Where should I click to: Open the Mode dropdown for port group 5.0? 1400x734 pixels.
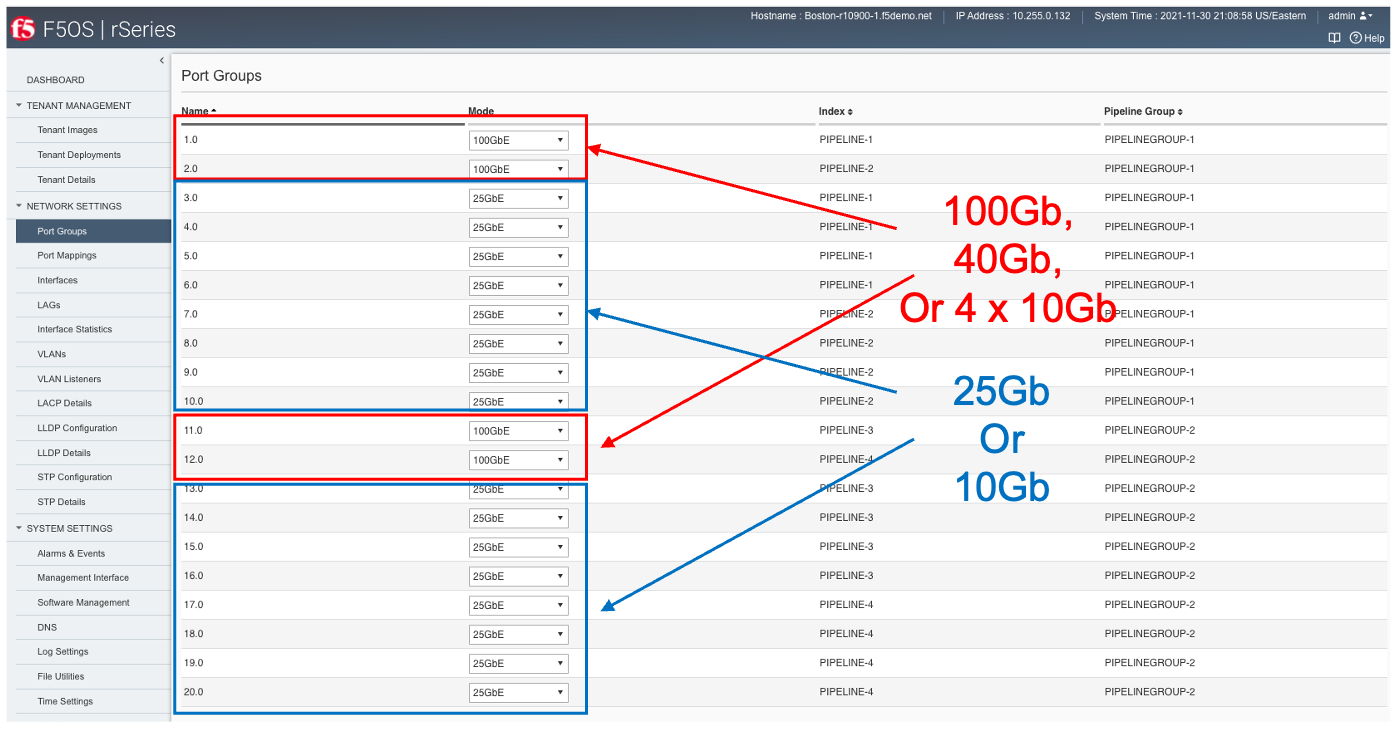pyautogui.click(x=518, y=257)
